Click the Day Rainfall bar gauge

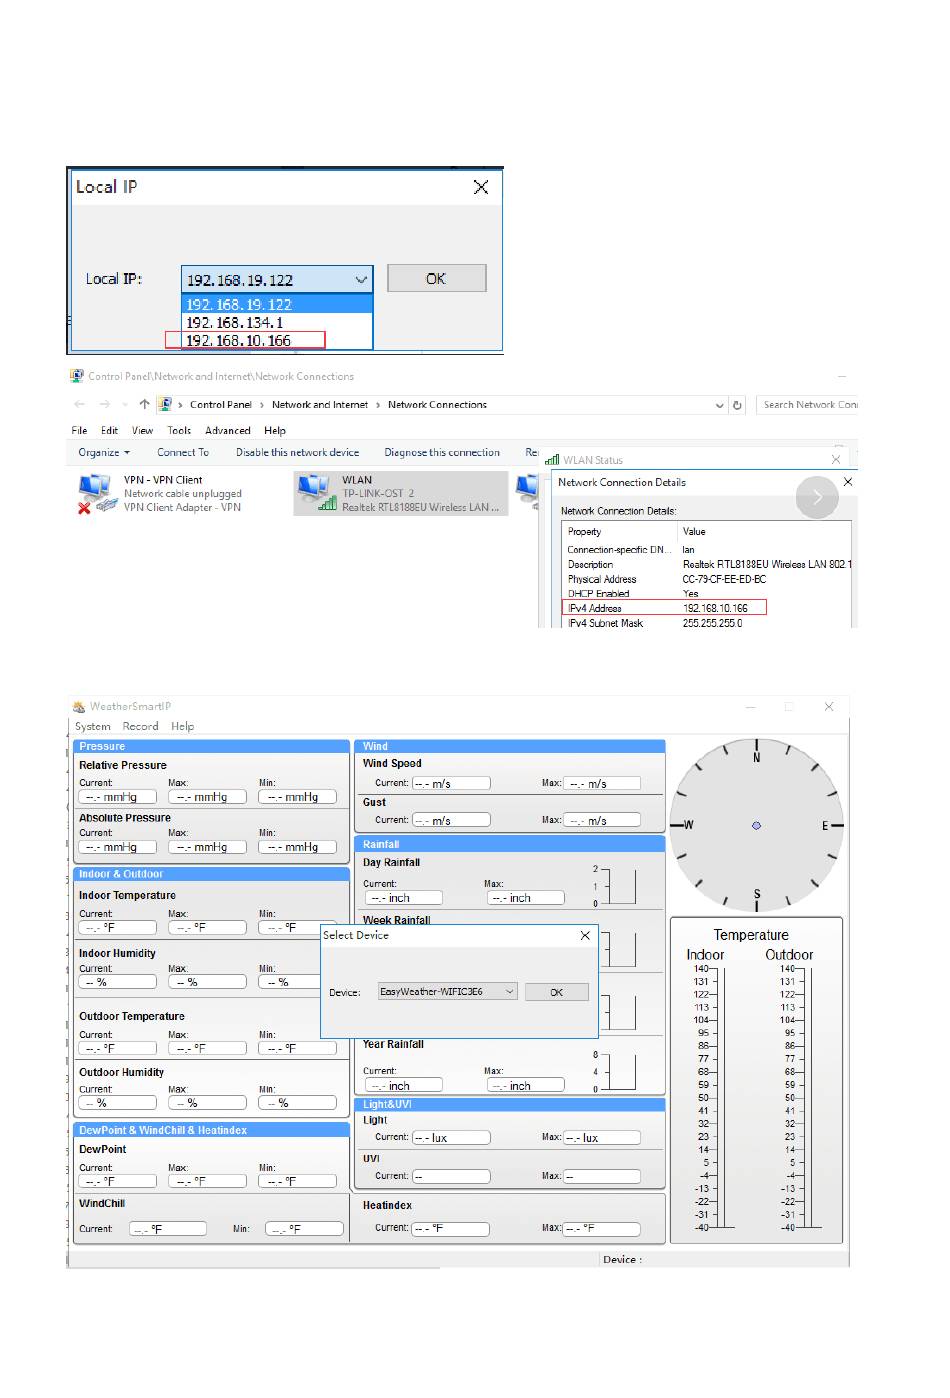pos(620,886)
